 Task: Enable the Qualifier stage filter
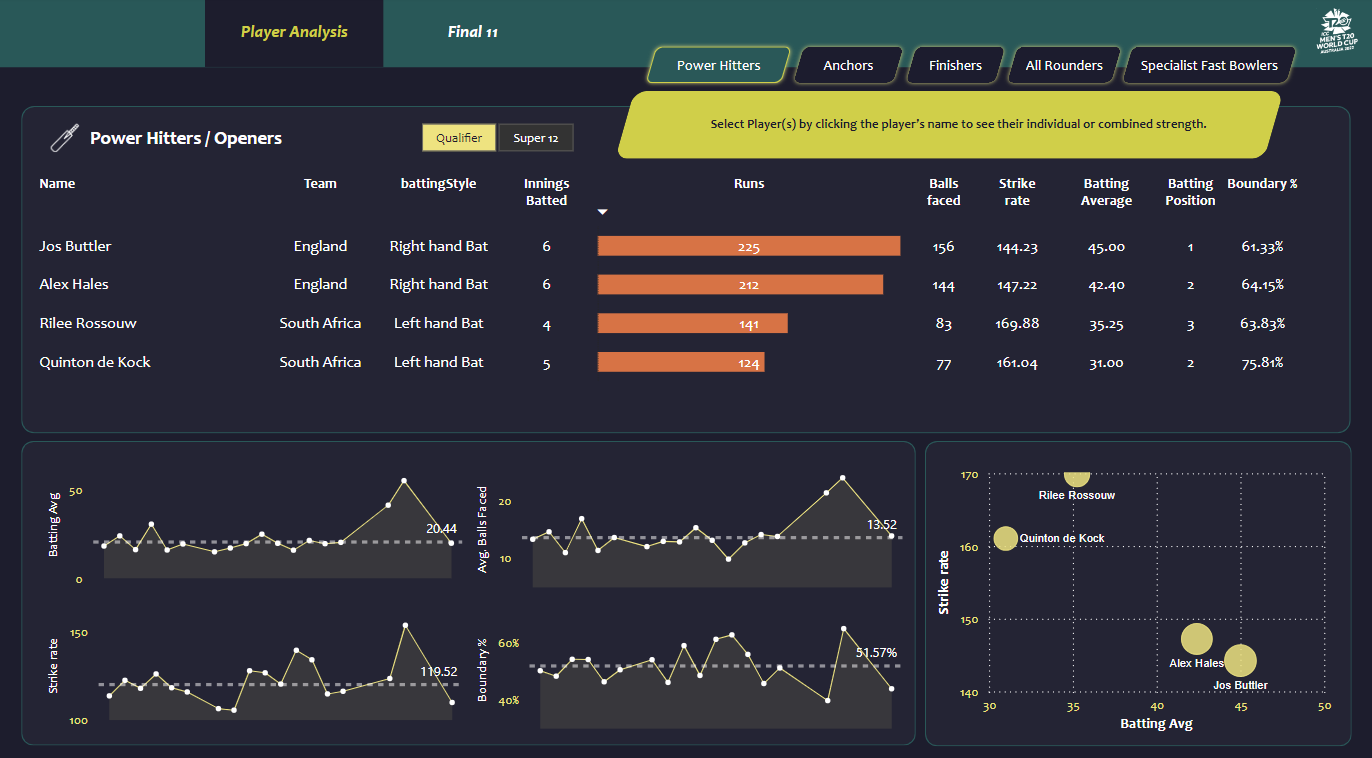coord(459,137)
